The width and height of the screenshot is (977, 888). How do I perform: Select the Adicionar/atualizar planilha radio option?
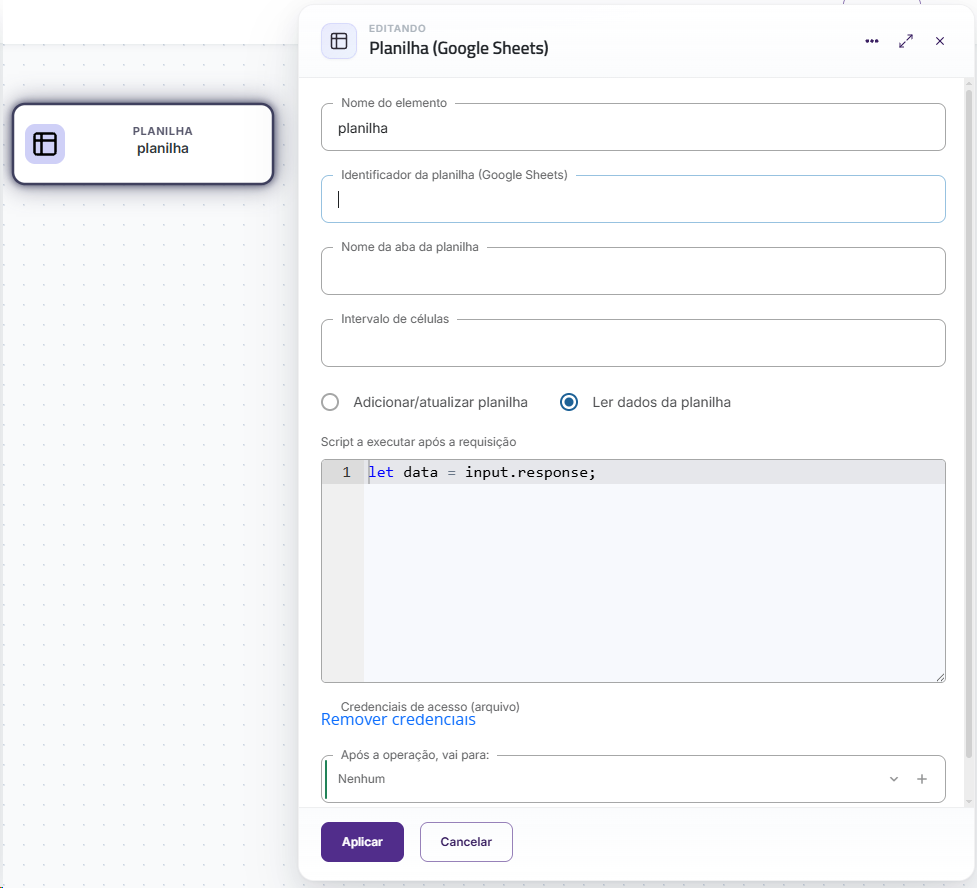pyautogui.click(x=330, y=402)
